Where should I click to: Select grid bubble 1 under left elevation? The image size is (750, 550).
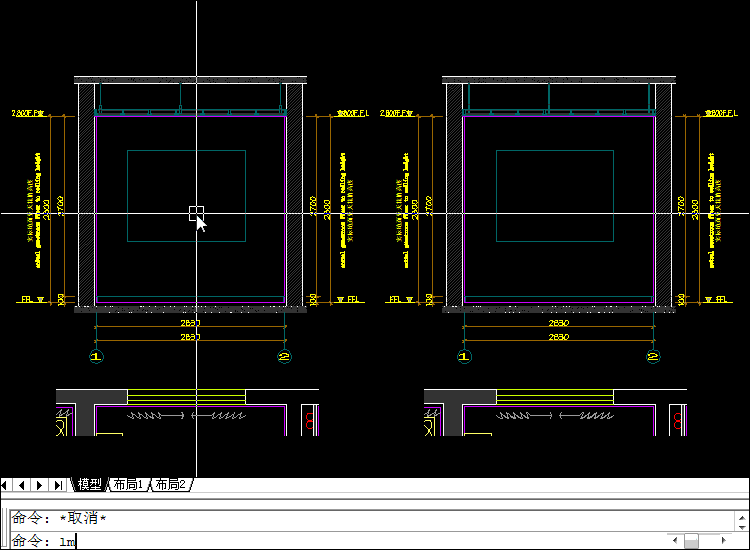(x=97, y=356)
